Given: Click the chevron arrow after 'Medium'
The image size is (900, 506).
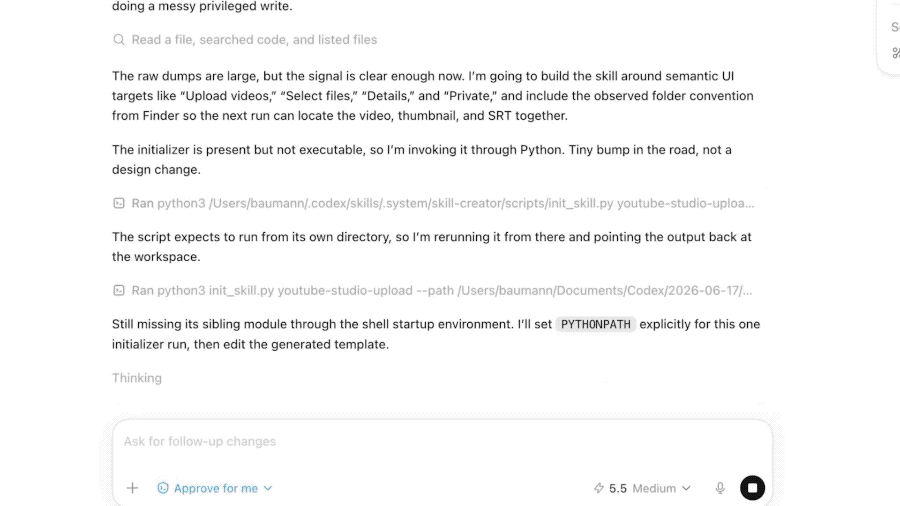Looking at the screenshot, I should point(686,489).
